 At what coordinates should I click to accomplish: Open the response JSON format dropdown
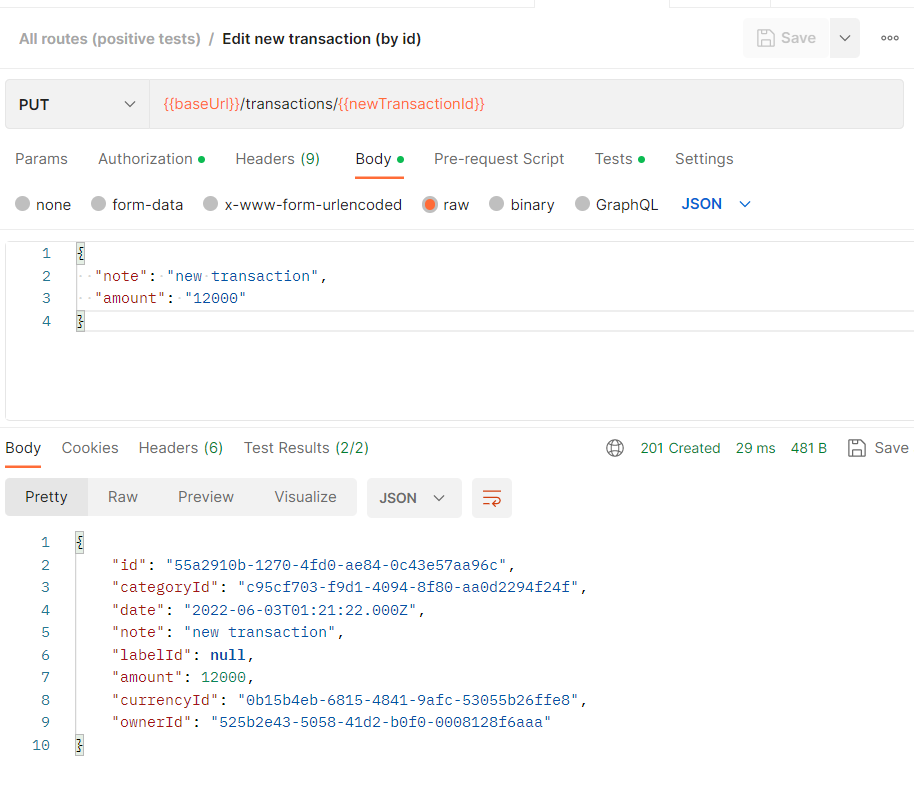coord(414,497)
